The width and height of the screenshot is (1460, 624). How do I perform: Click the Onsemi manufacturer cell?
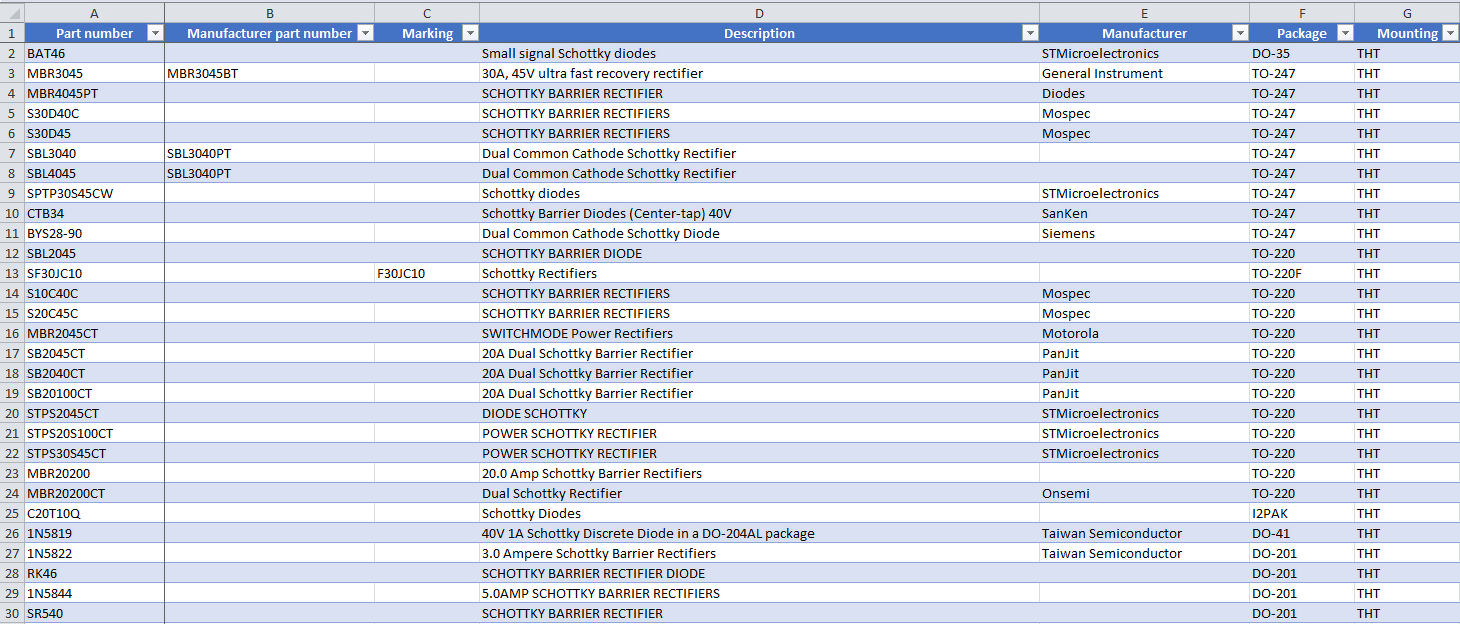coord(1145,493)
